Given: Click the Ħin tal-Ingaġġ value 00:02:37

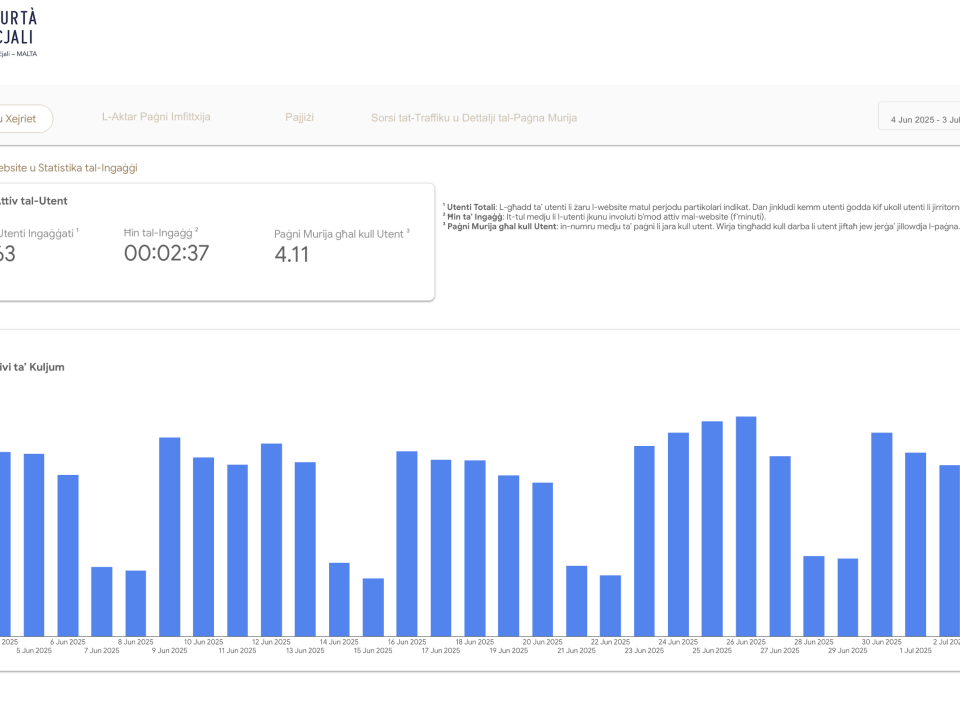Looking at the screenshot, I should (x=167, y=253).
